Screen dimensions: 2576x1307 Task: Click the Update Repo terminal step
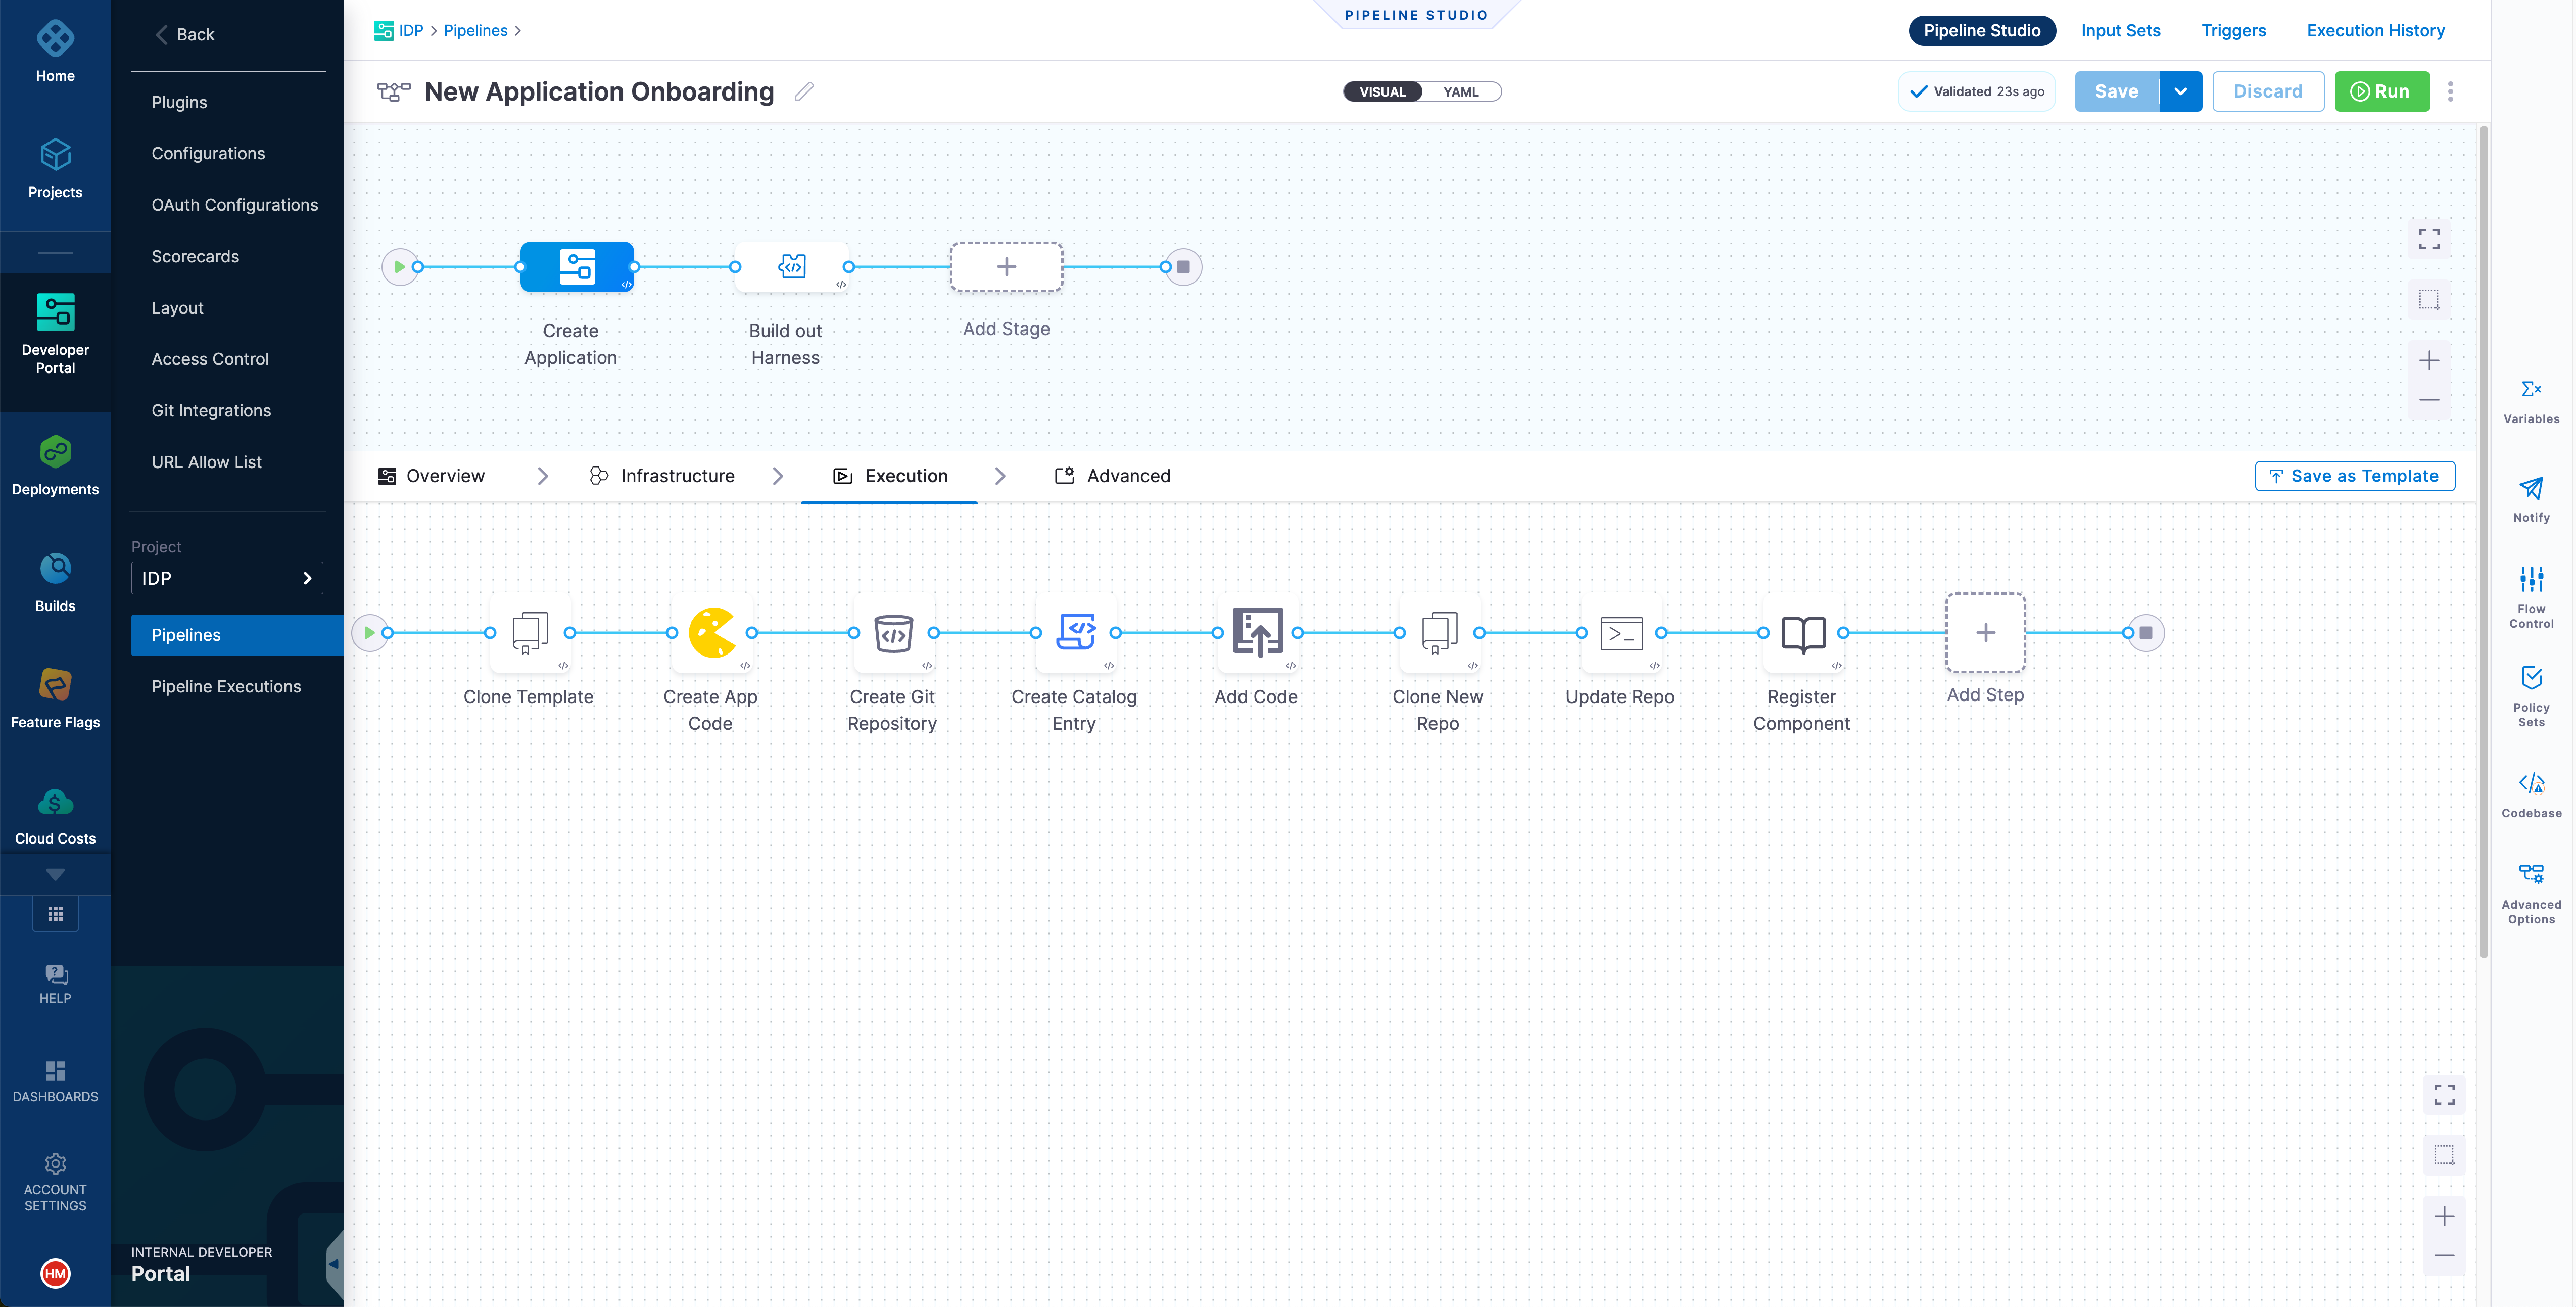[1620, 632]
